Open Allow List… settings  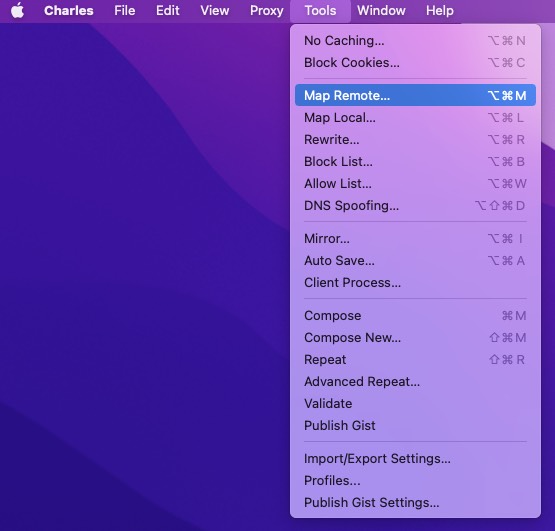coord(415,183)
